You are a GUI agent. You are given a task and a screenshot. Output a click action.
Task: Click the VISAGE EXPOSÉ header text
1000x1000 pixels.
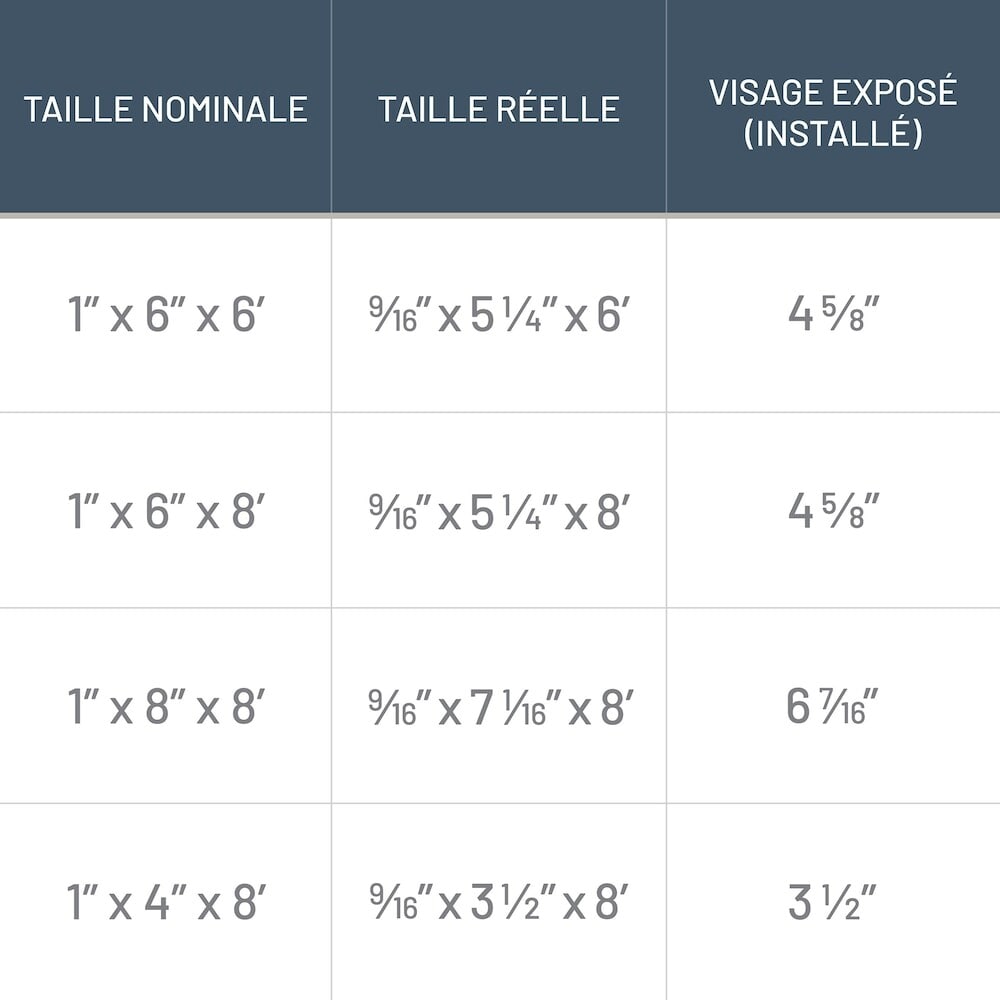[833, 92]
